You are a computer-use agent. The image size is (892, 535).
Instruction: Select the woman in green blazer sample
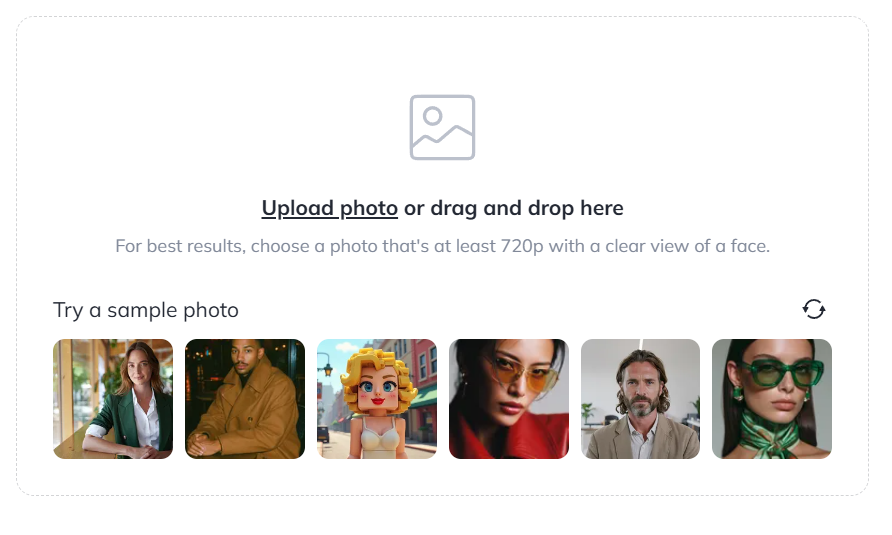113,399
